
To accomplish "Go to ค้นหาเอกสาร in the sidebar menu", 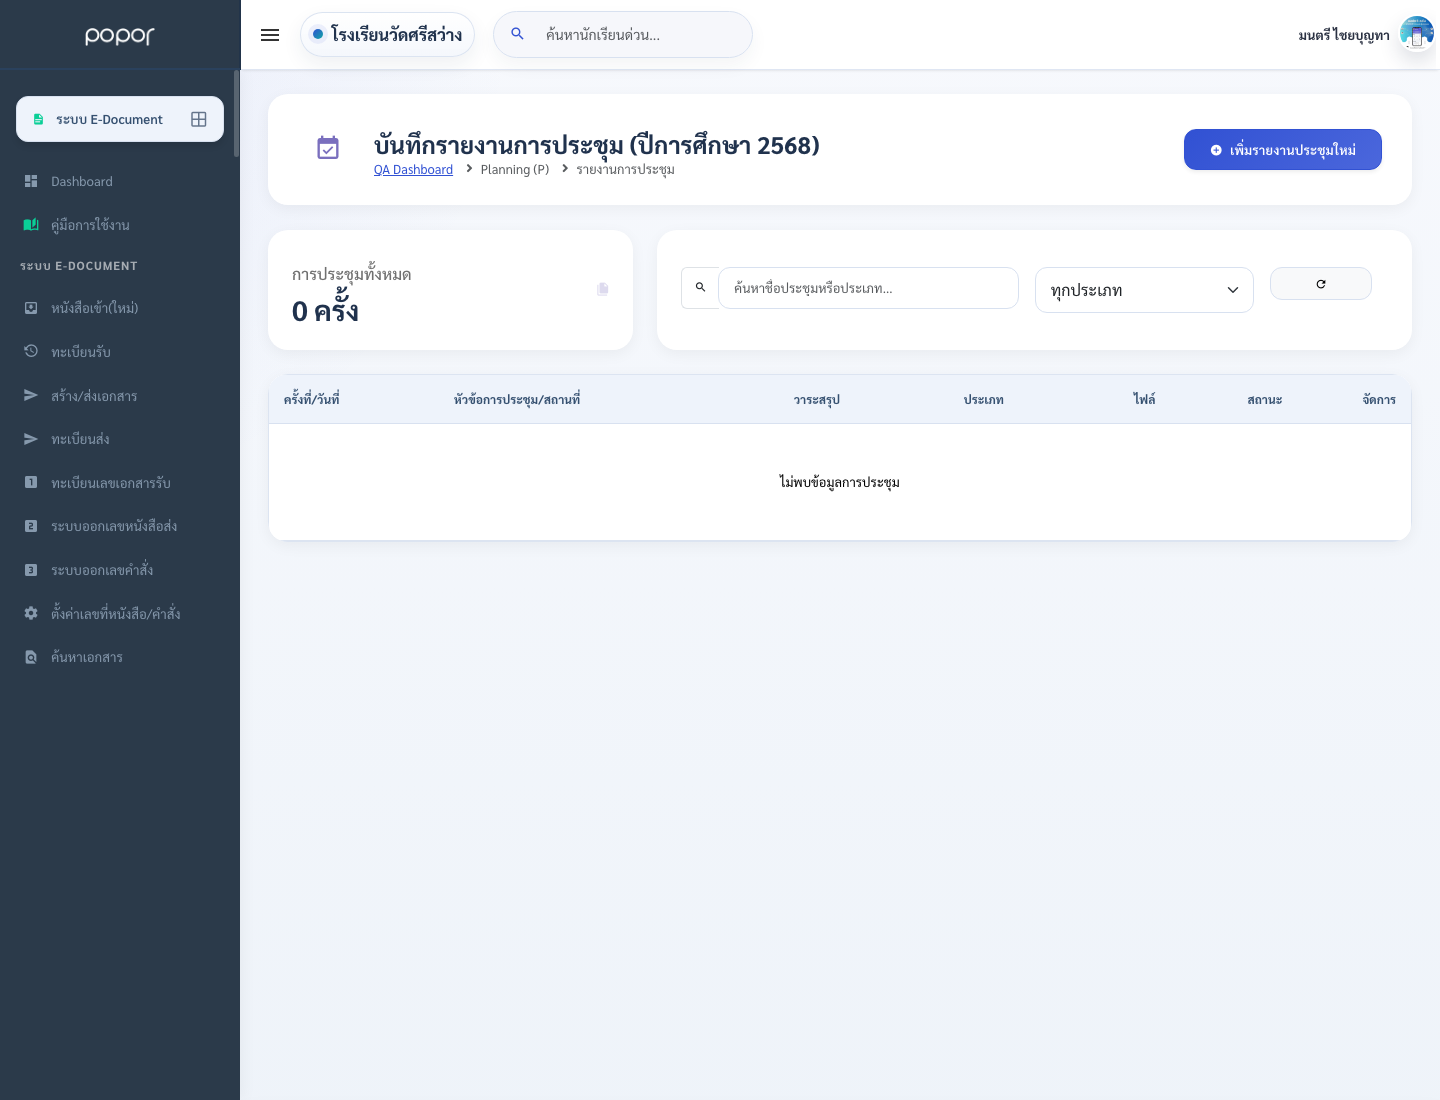I will click(x=87, y=657).
